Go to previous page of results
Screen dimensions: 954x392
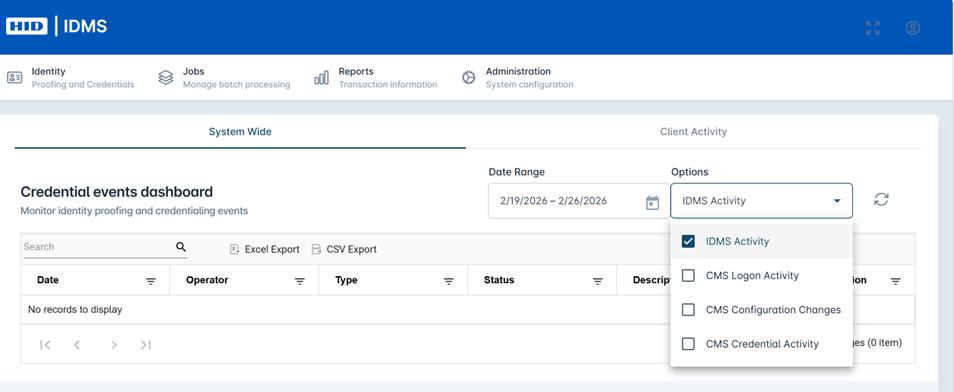[x=77, y=345]
